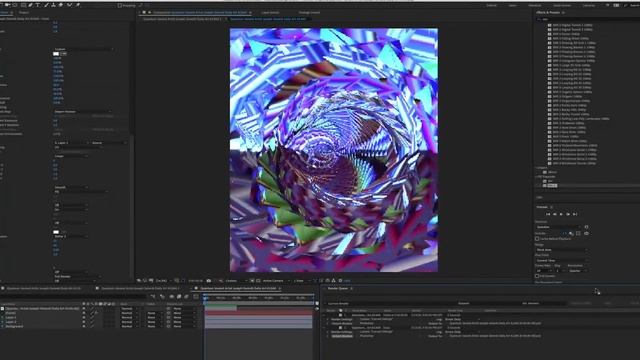This screenshot has width=640, height=360.
Task: Toggle eye on the second timeline layer
Action: click(84, 313)
